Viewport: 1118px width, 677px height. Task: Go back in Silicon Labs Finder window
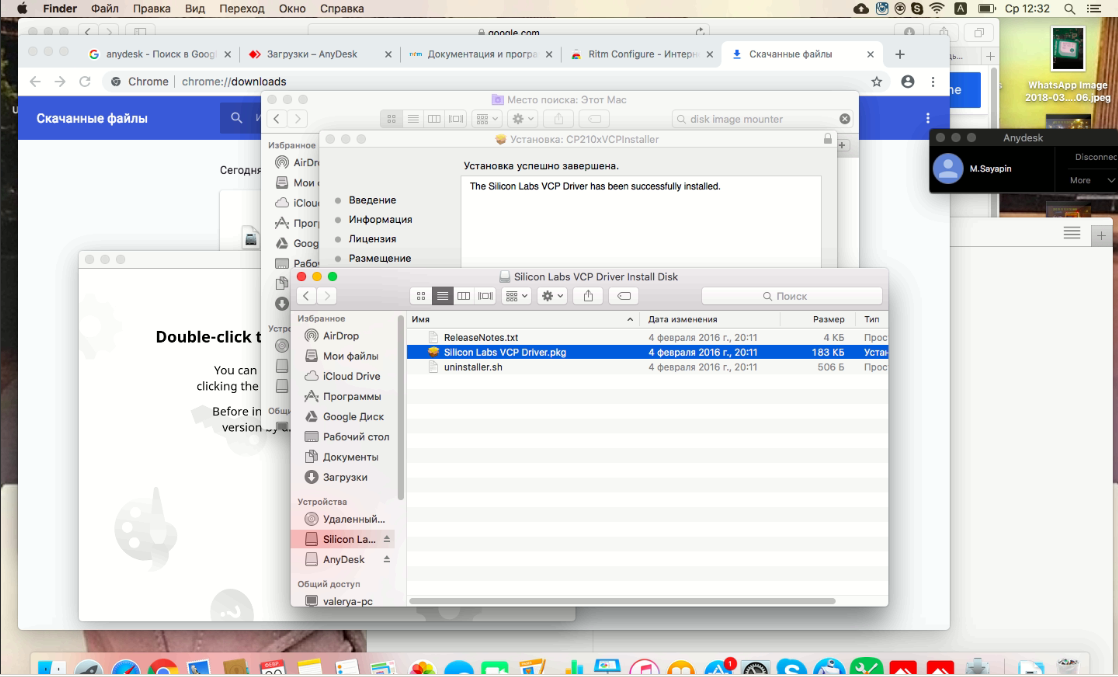[307, 296]
